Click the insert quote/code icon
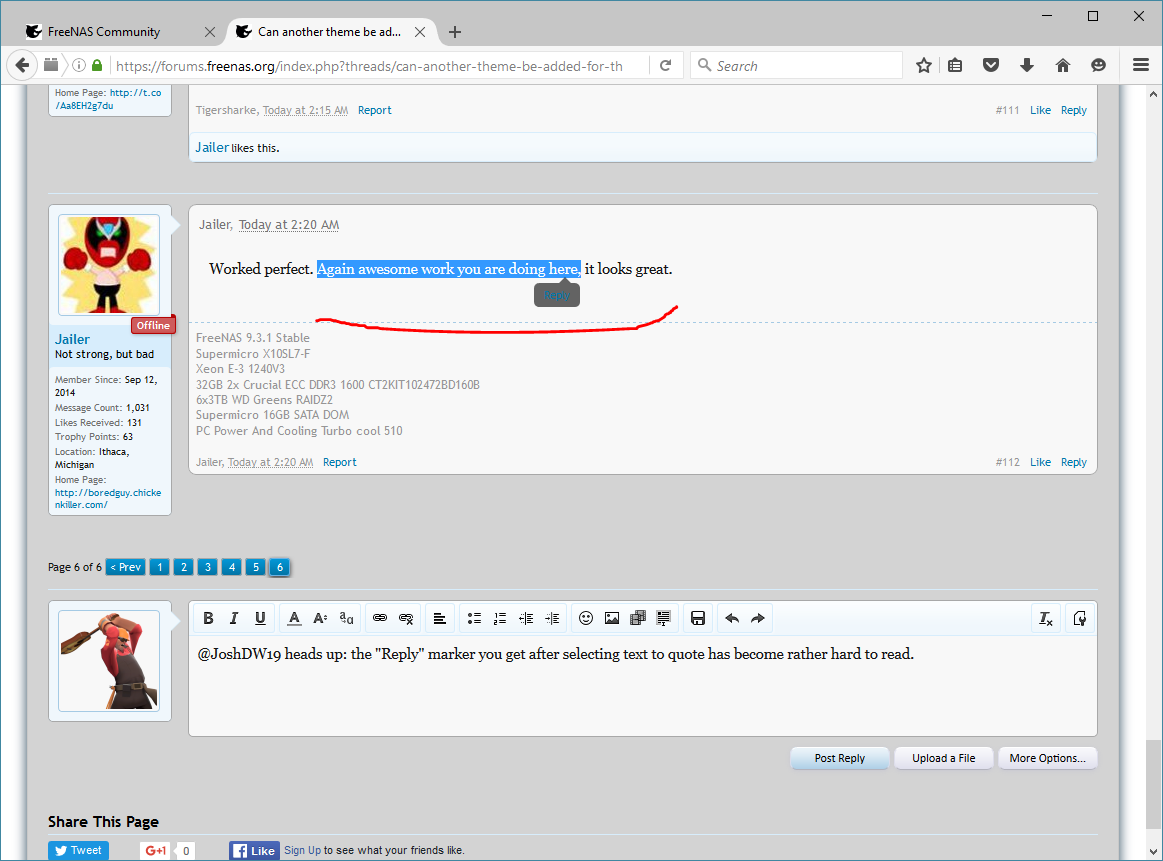The height and width of the screenshot is (861, 1163). tap(664, 618)
